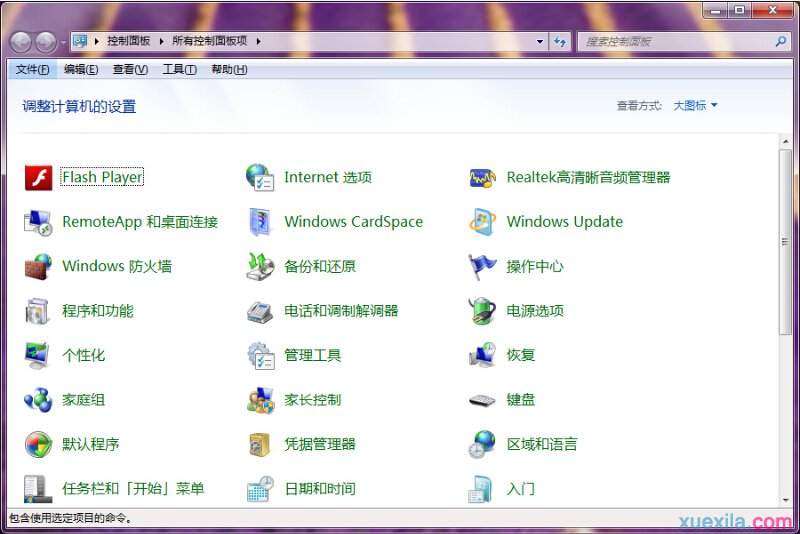
Task: Click the 所有控制面板项 breadcrumb segment
Action: point(210,41)
